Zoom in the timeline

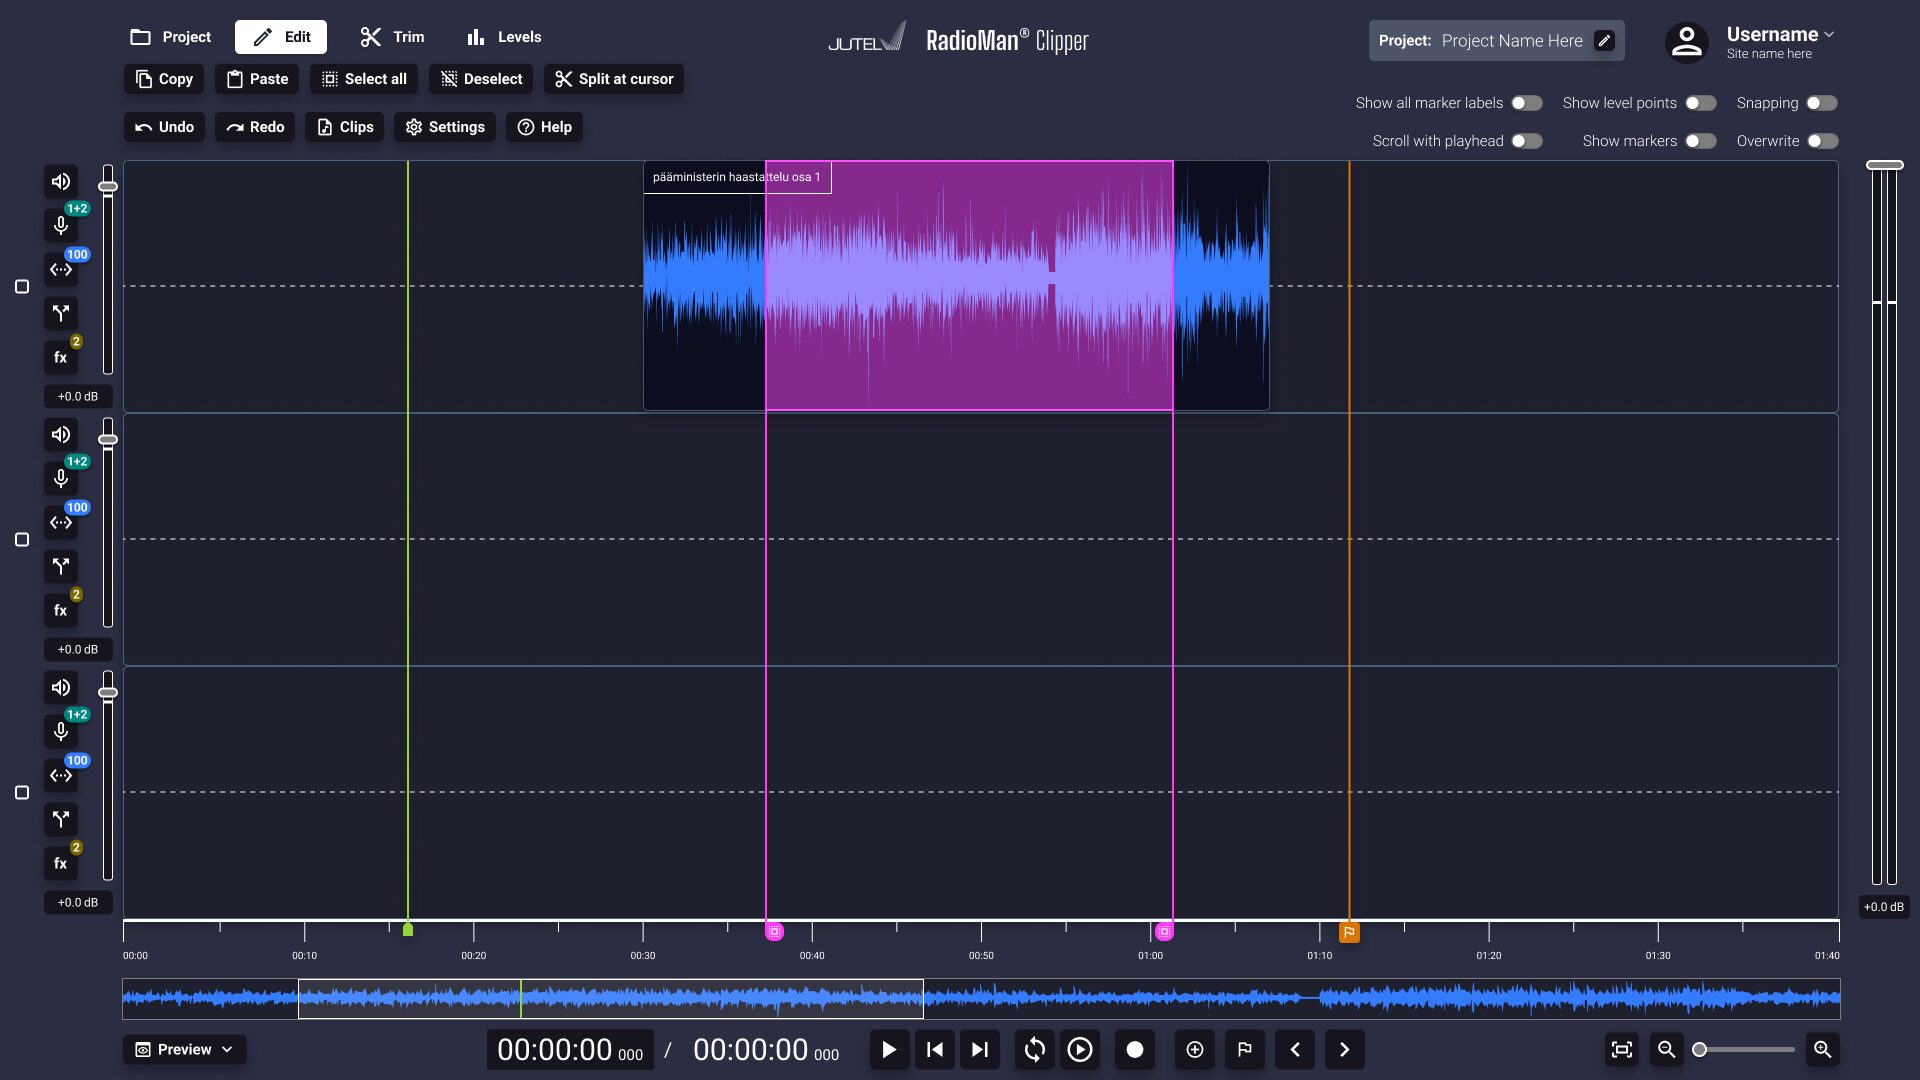[1823, 1049]
